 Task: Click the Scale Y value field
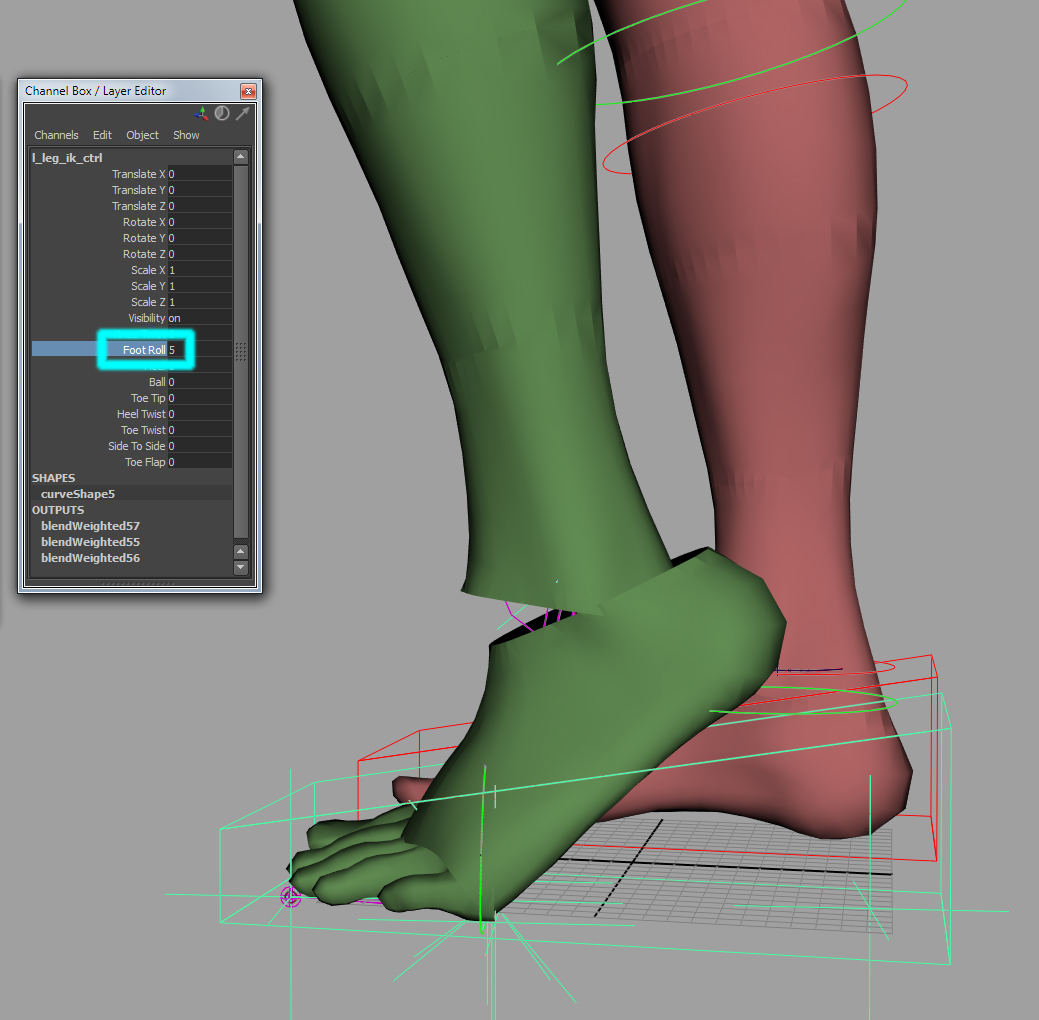pyautogui.click(x=199, y=286)
